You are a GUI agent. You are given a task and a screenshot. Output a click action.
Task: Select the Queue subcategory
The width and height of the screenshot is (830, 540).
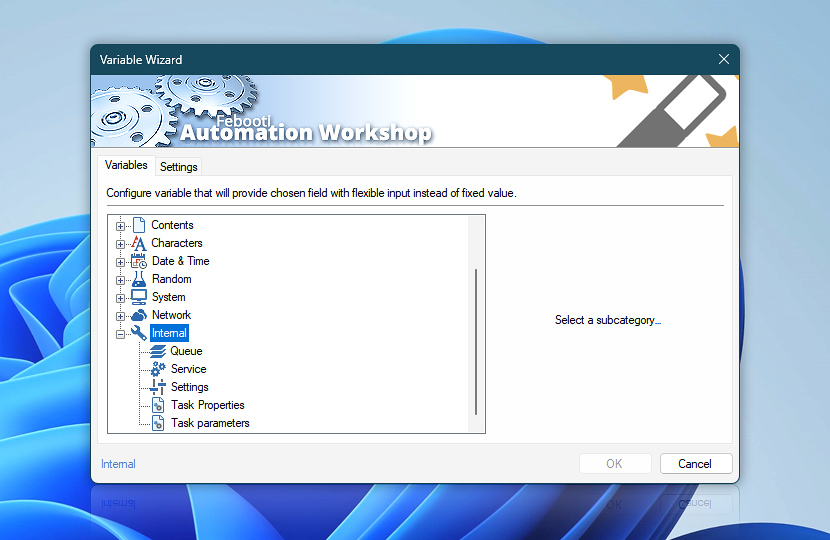186,351
